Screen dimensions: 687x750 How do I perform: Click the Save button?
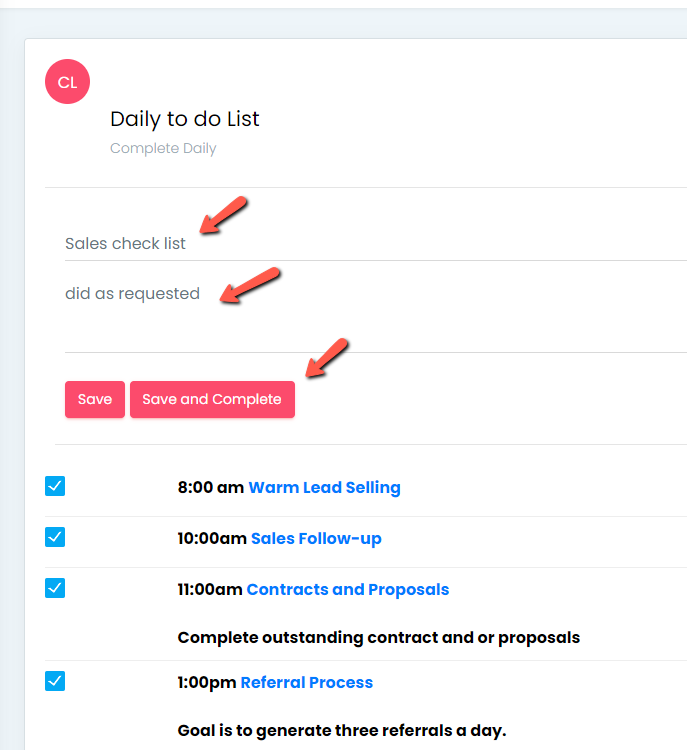pos(95,399)
